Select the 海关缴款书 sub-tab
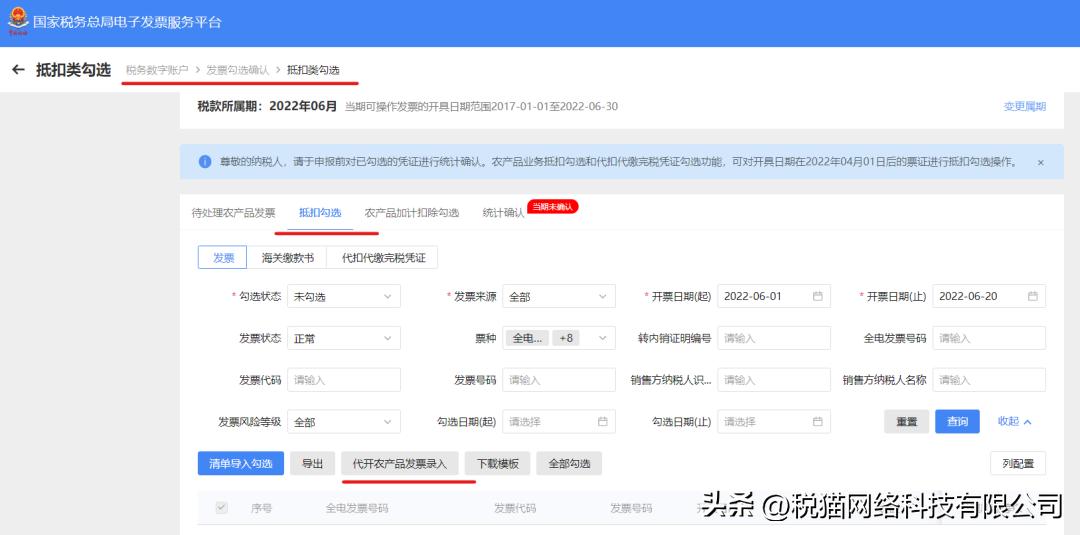 [288, 258]
